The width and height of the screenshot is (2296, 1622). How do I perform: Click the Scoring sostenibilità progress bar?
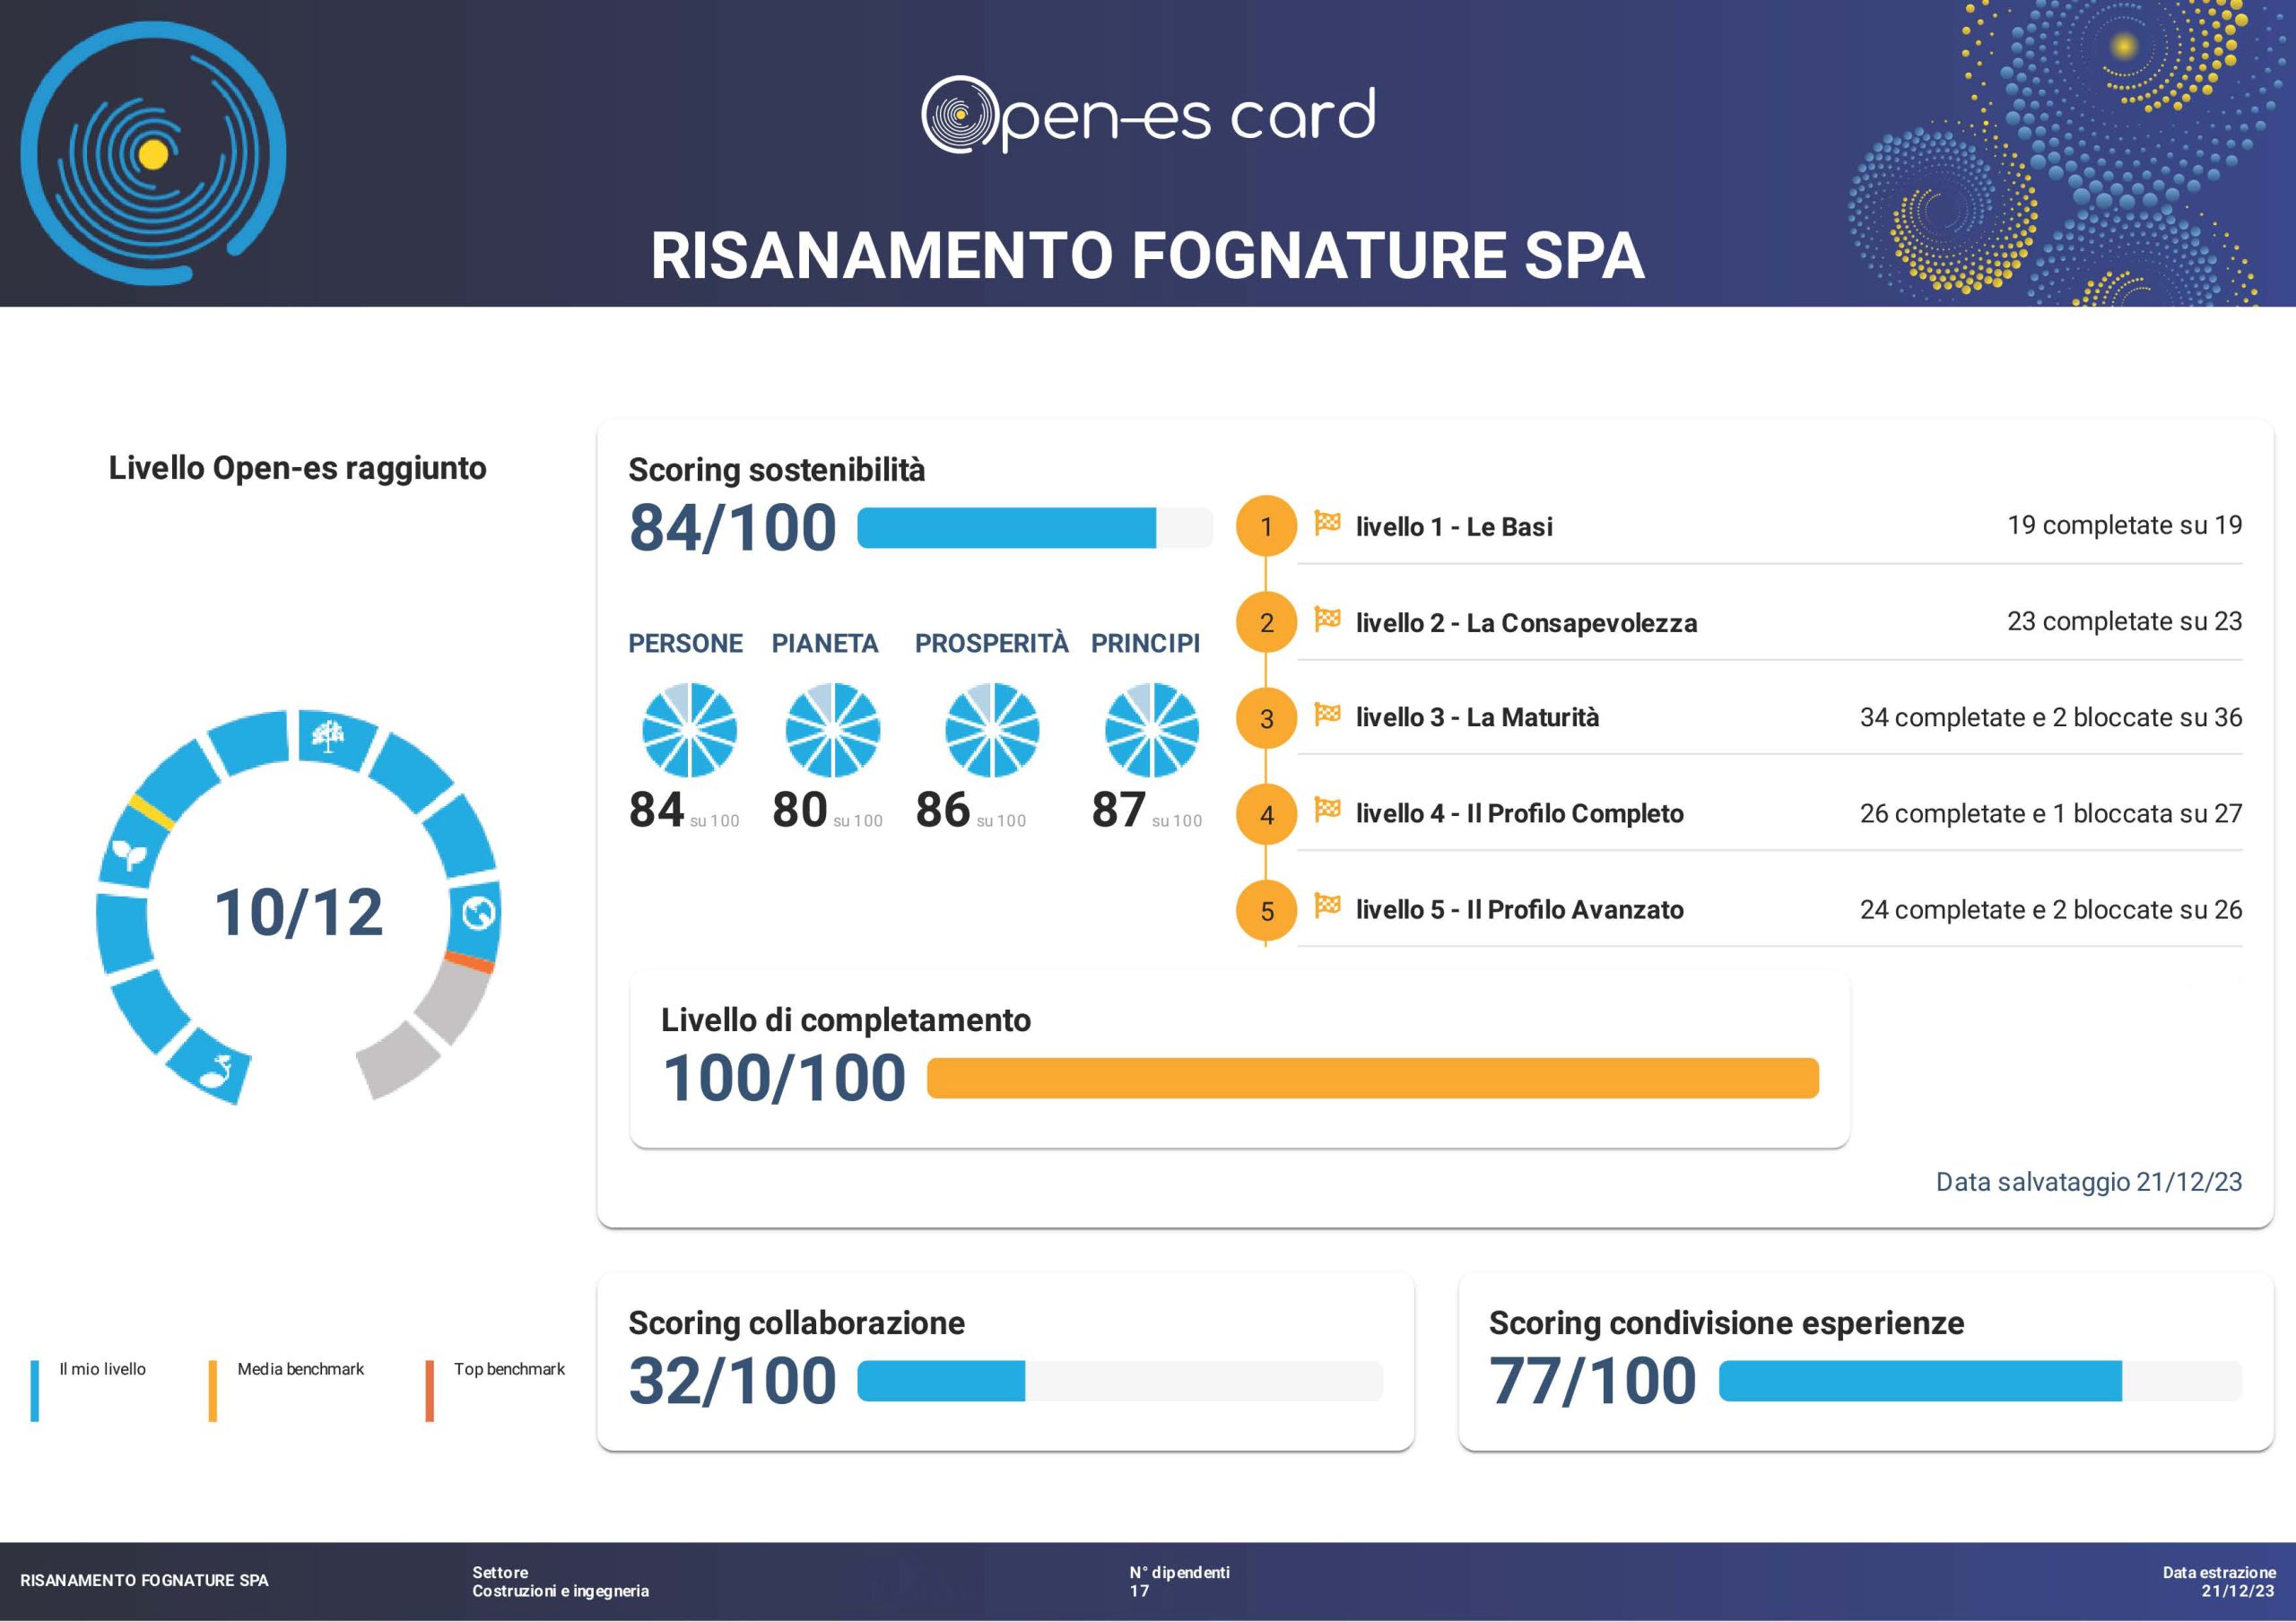tap(1035, 528)
